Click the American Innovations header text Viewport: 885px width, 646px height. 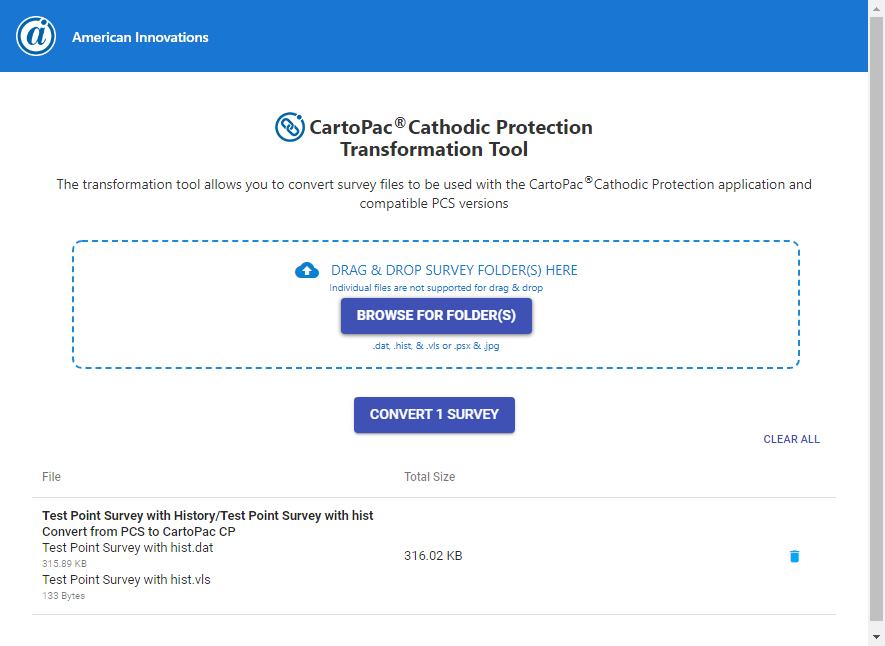(140, 37)
